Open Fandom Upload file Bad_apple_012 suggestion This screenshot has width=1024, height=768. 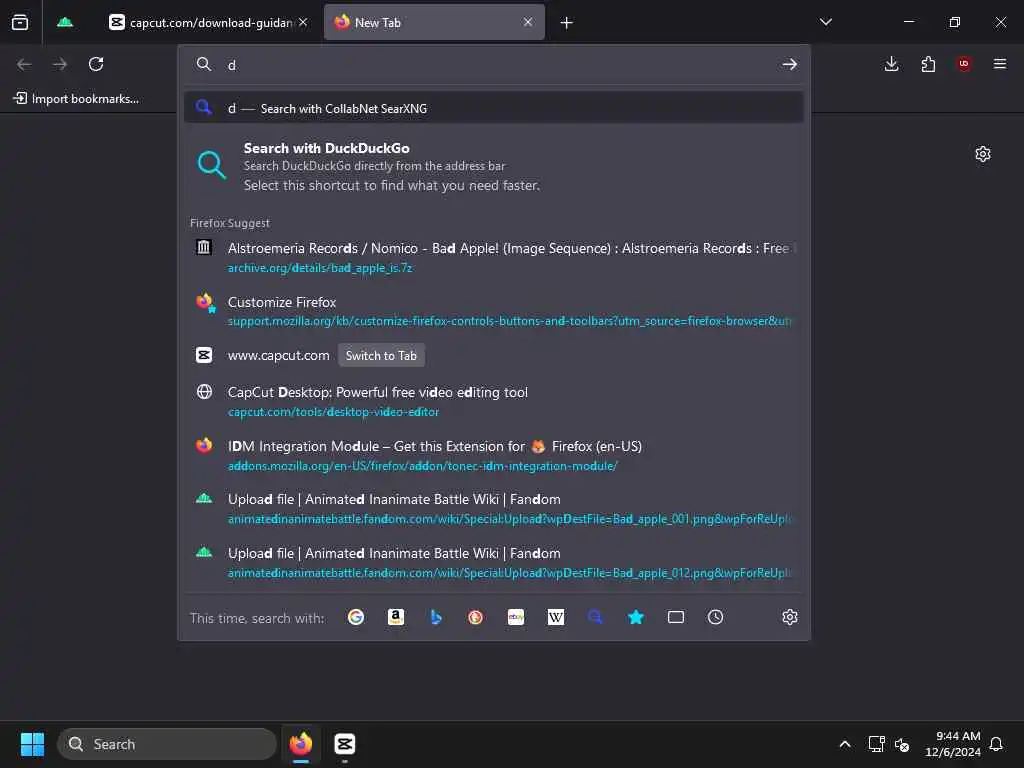(x=494, y=562)
